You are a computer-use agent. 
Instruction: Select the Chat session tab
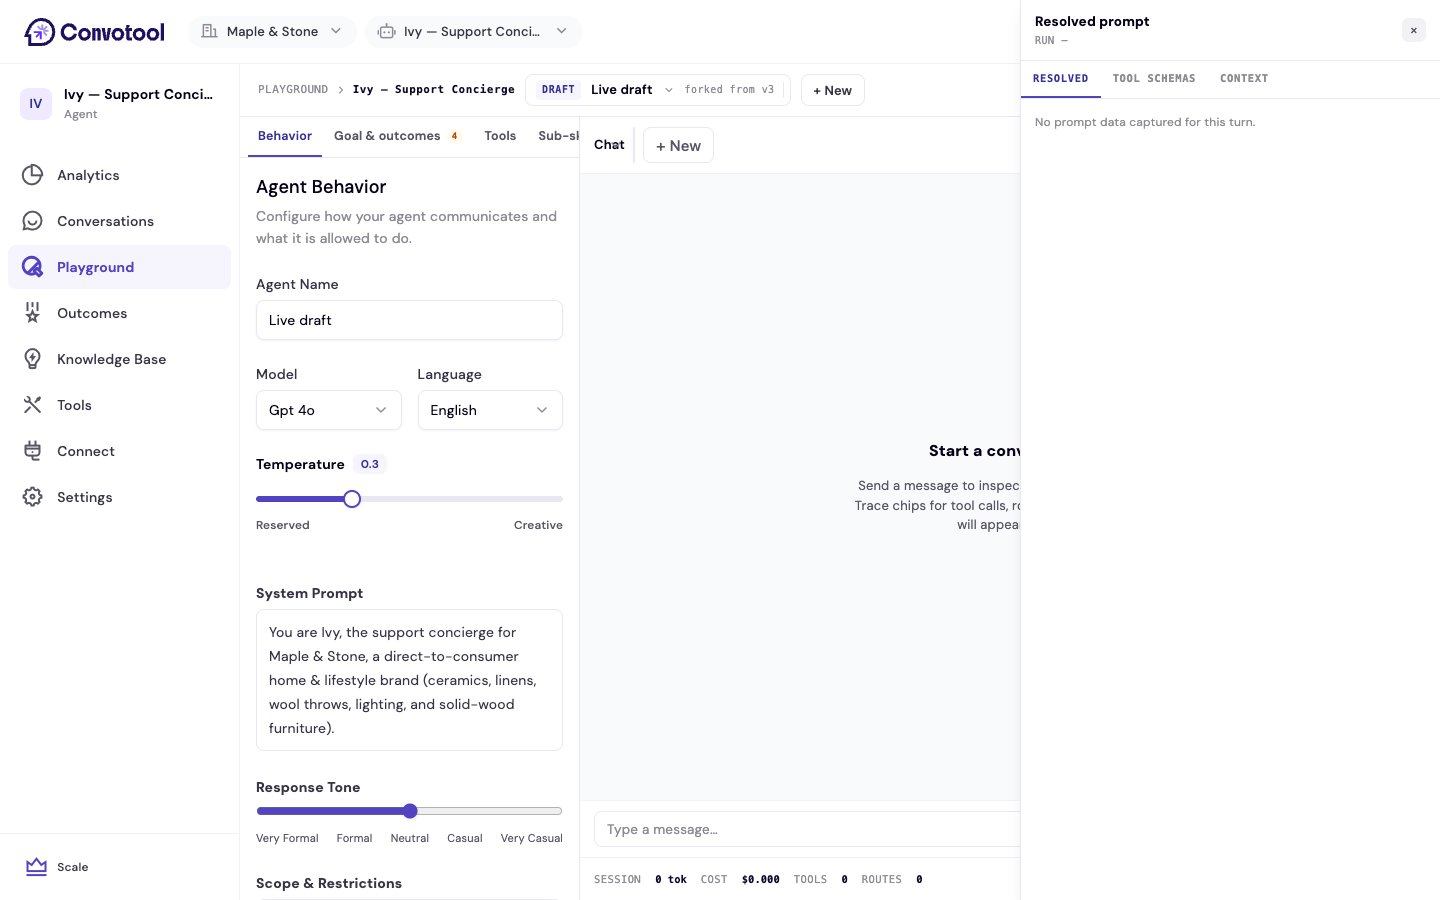click(609, 145)
